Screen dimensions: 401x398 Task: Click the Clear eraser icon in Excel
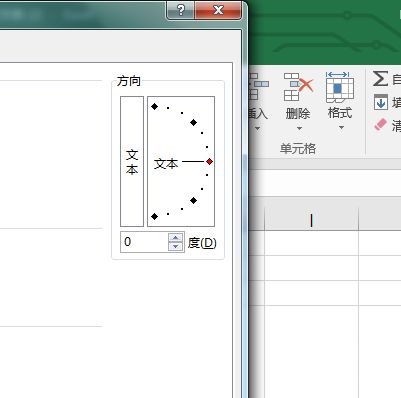pyautogui.click(x=381, y=125)
